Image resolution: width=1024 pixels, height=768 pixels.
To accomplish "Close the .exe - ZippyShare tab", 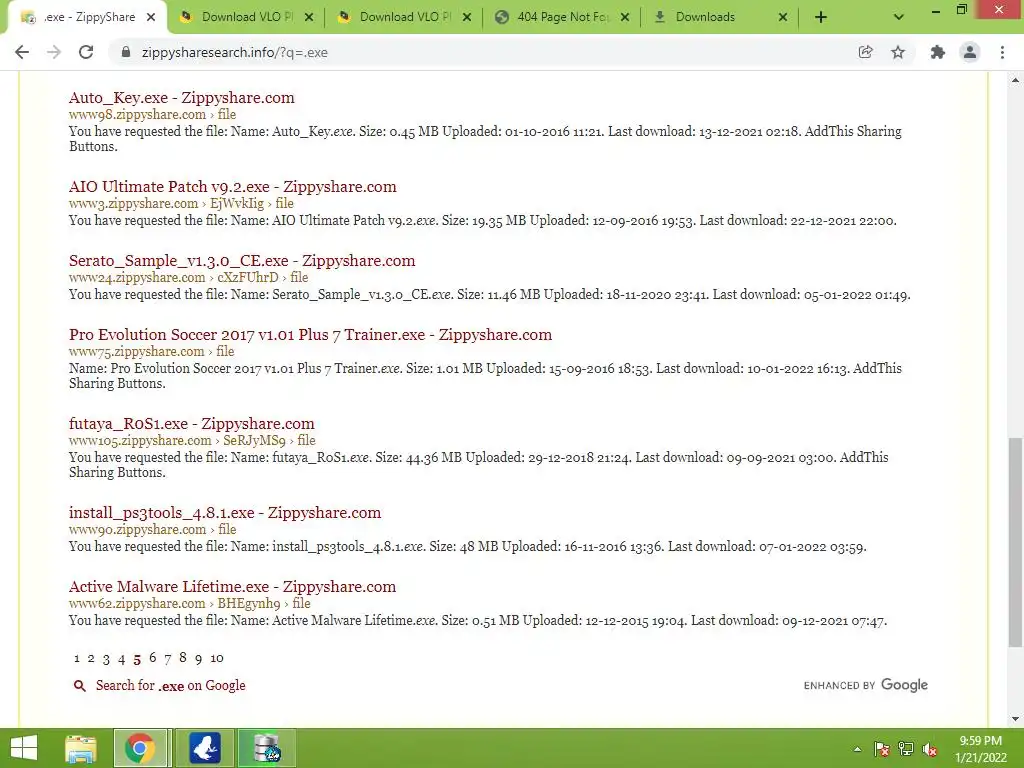I will tap(151, 18).
